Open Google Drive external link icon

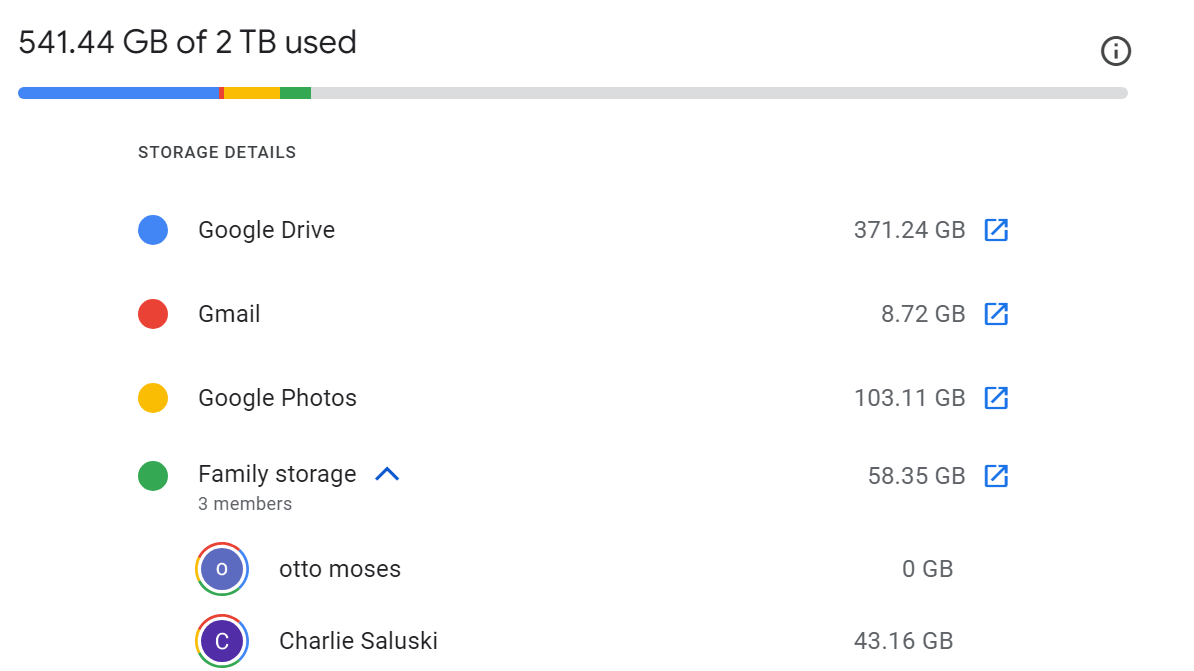tap(996, 230)
